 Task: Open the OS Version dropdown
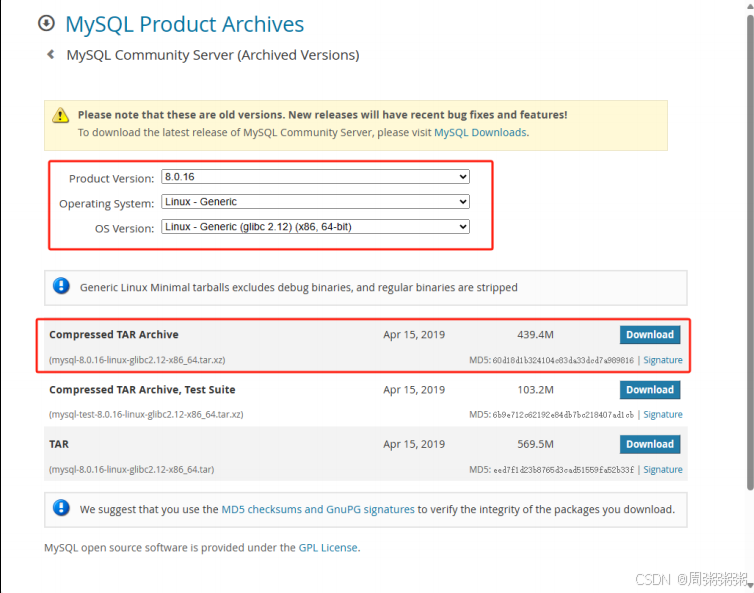coord(315,227)
